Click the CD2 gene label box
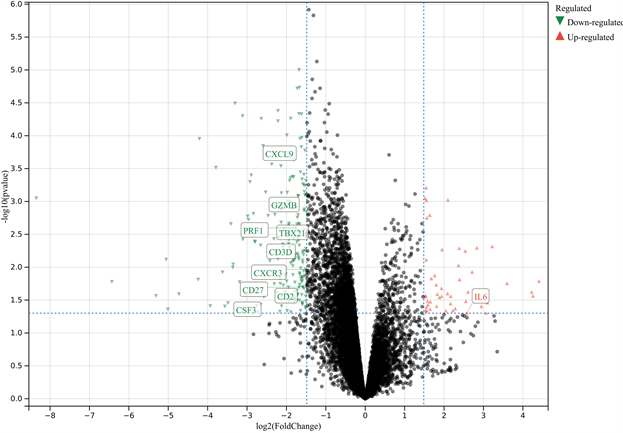 (286, 296)
